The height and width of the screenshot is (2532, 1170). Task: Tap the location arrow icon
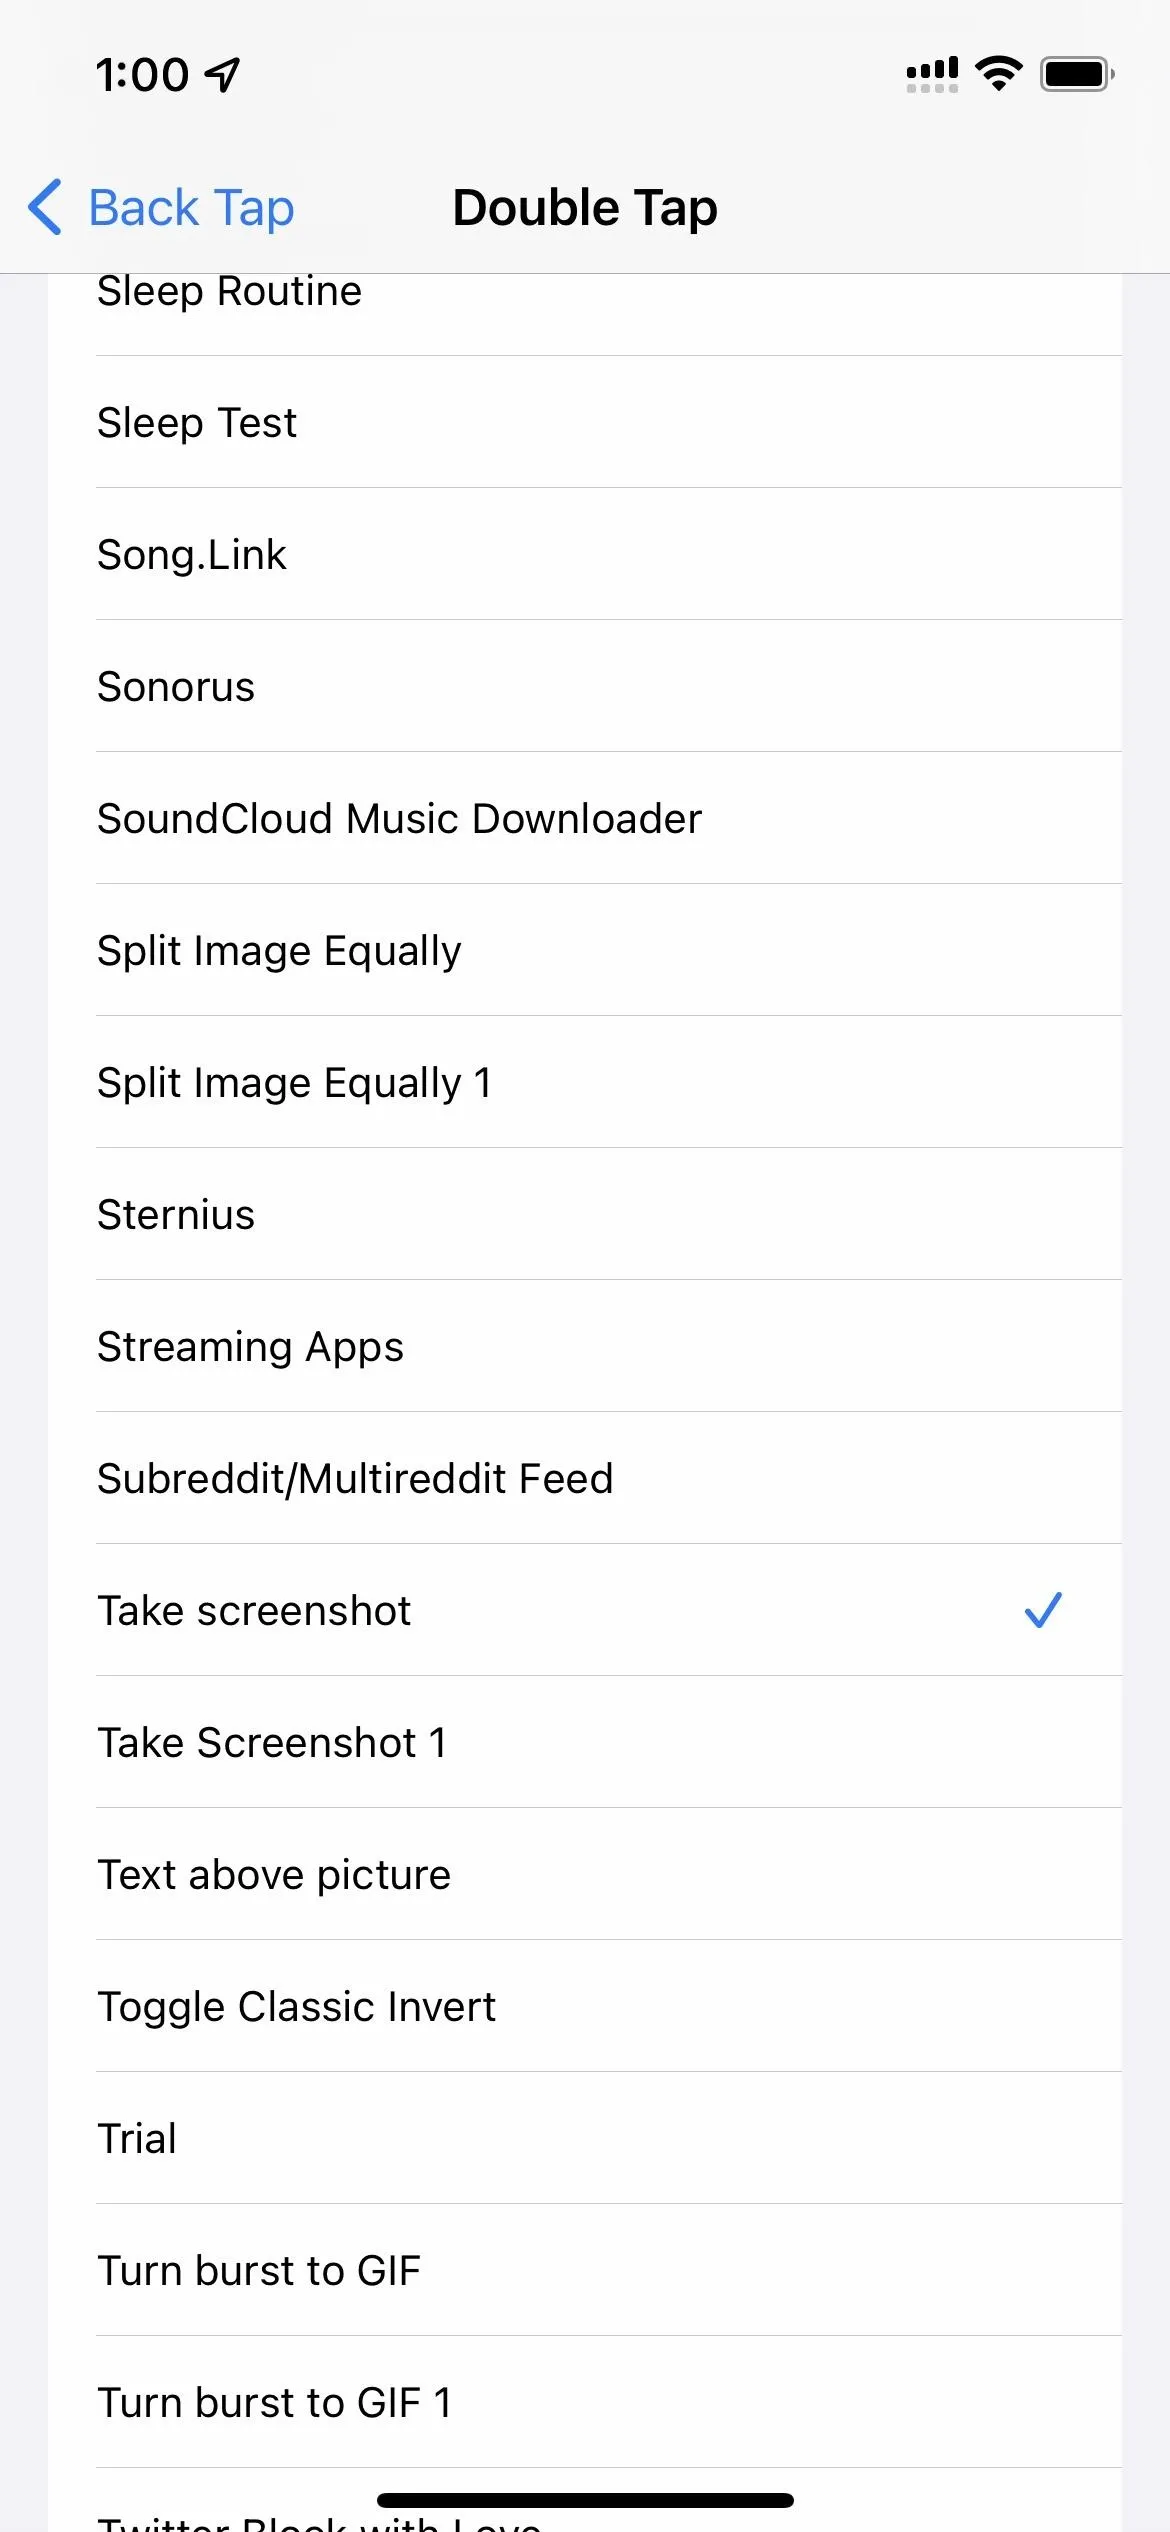(x=223, y=75)
